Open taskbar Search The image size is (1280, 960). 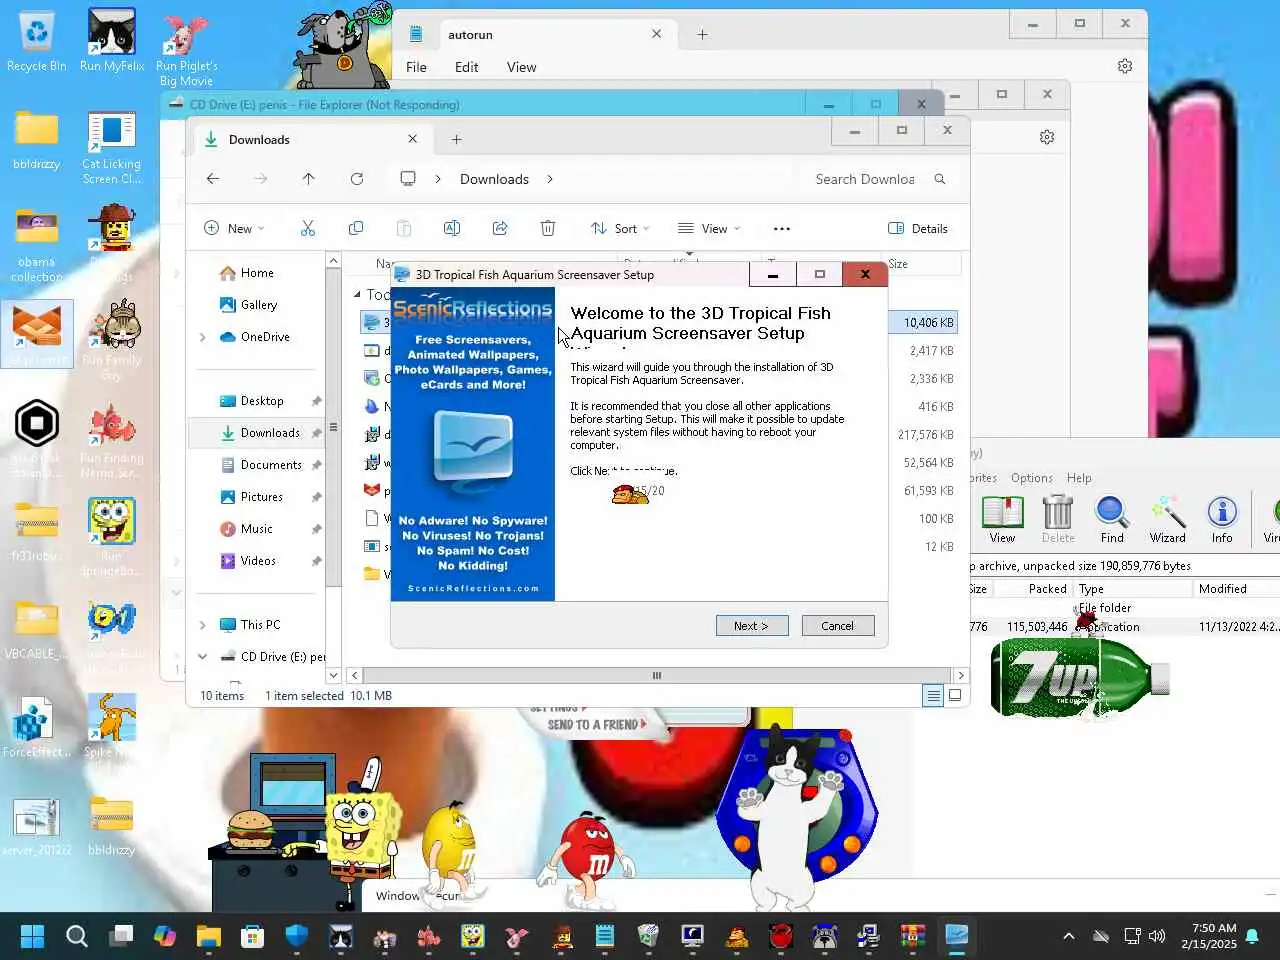77,937
